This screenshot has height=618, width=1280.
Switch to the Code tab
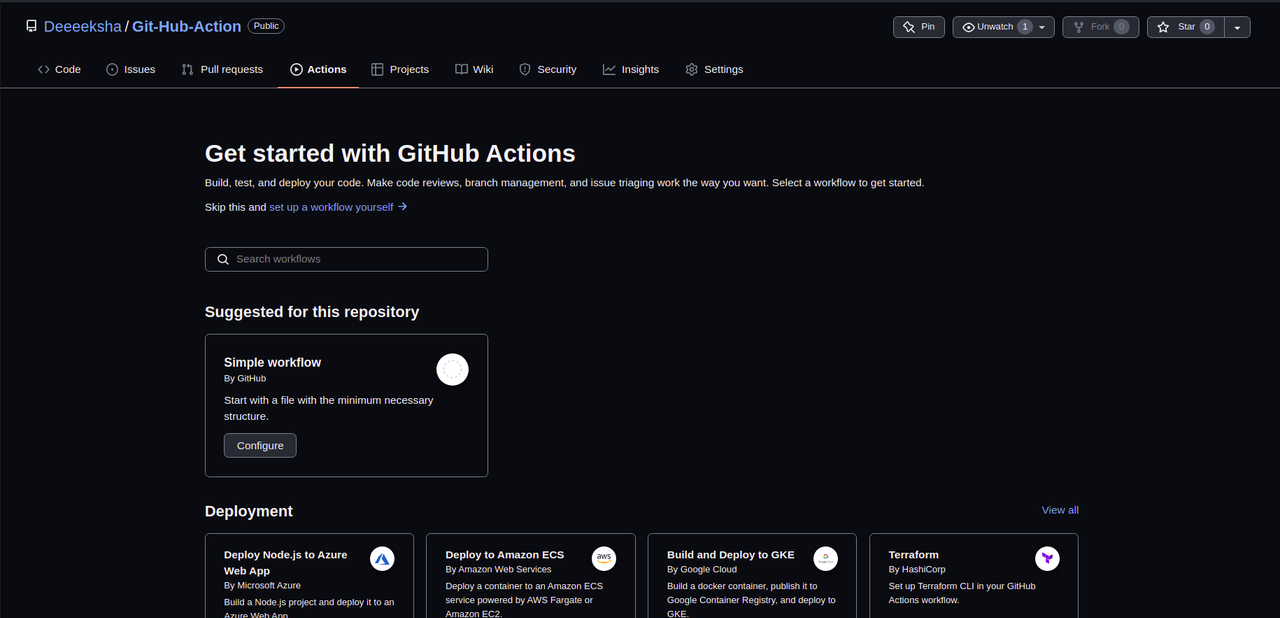(59, 69)
